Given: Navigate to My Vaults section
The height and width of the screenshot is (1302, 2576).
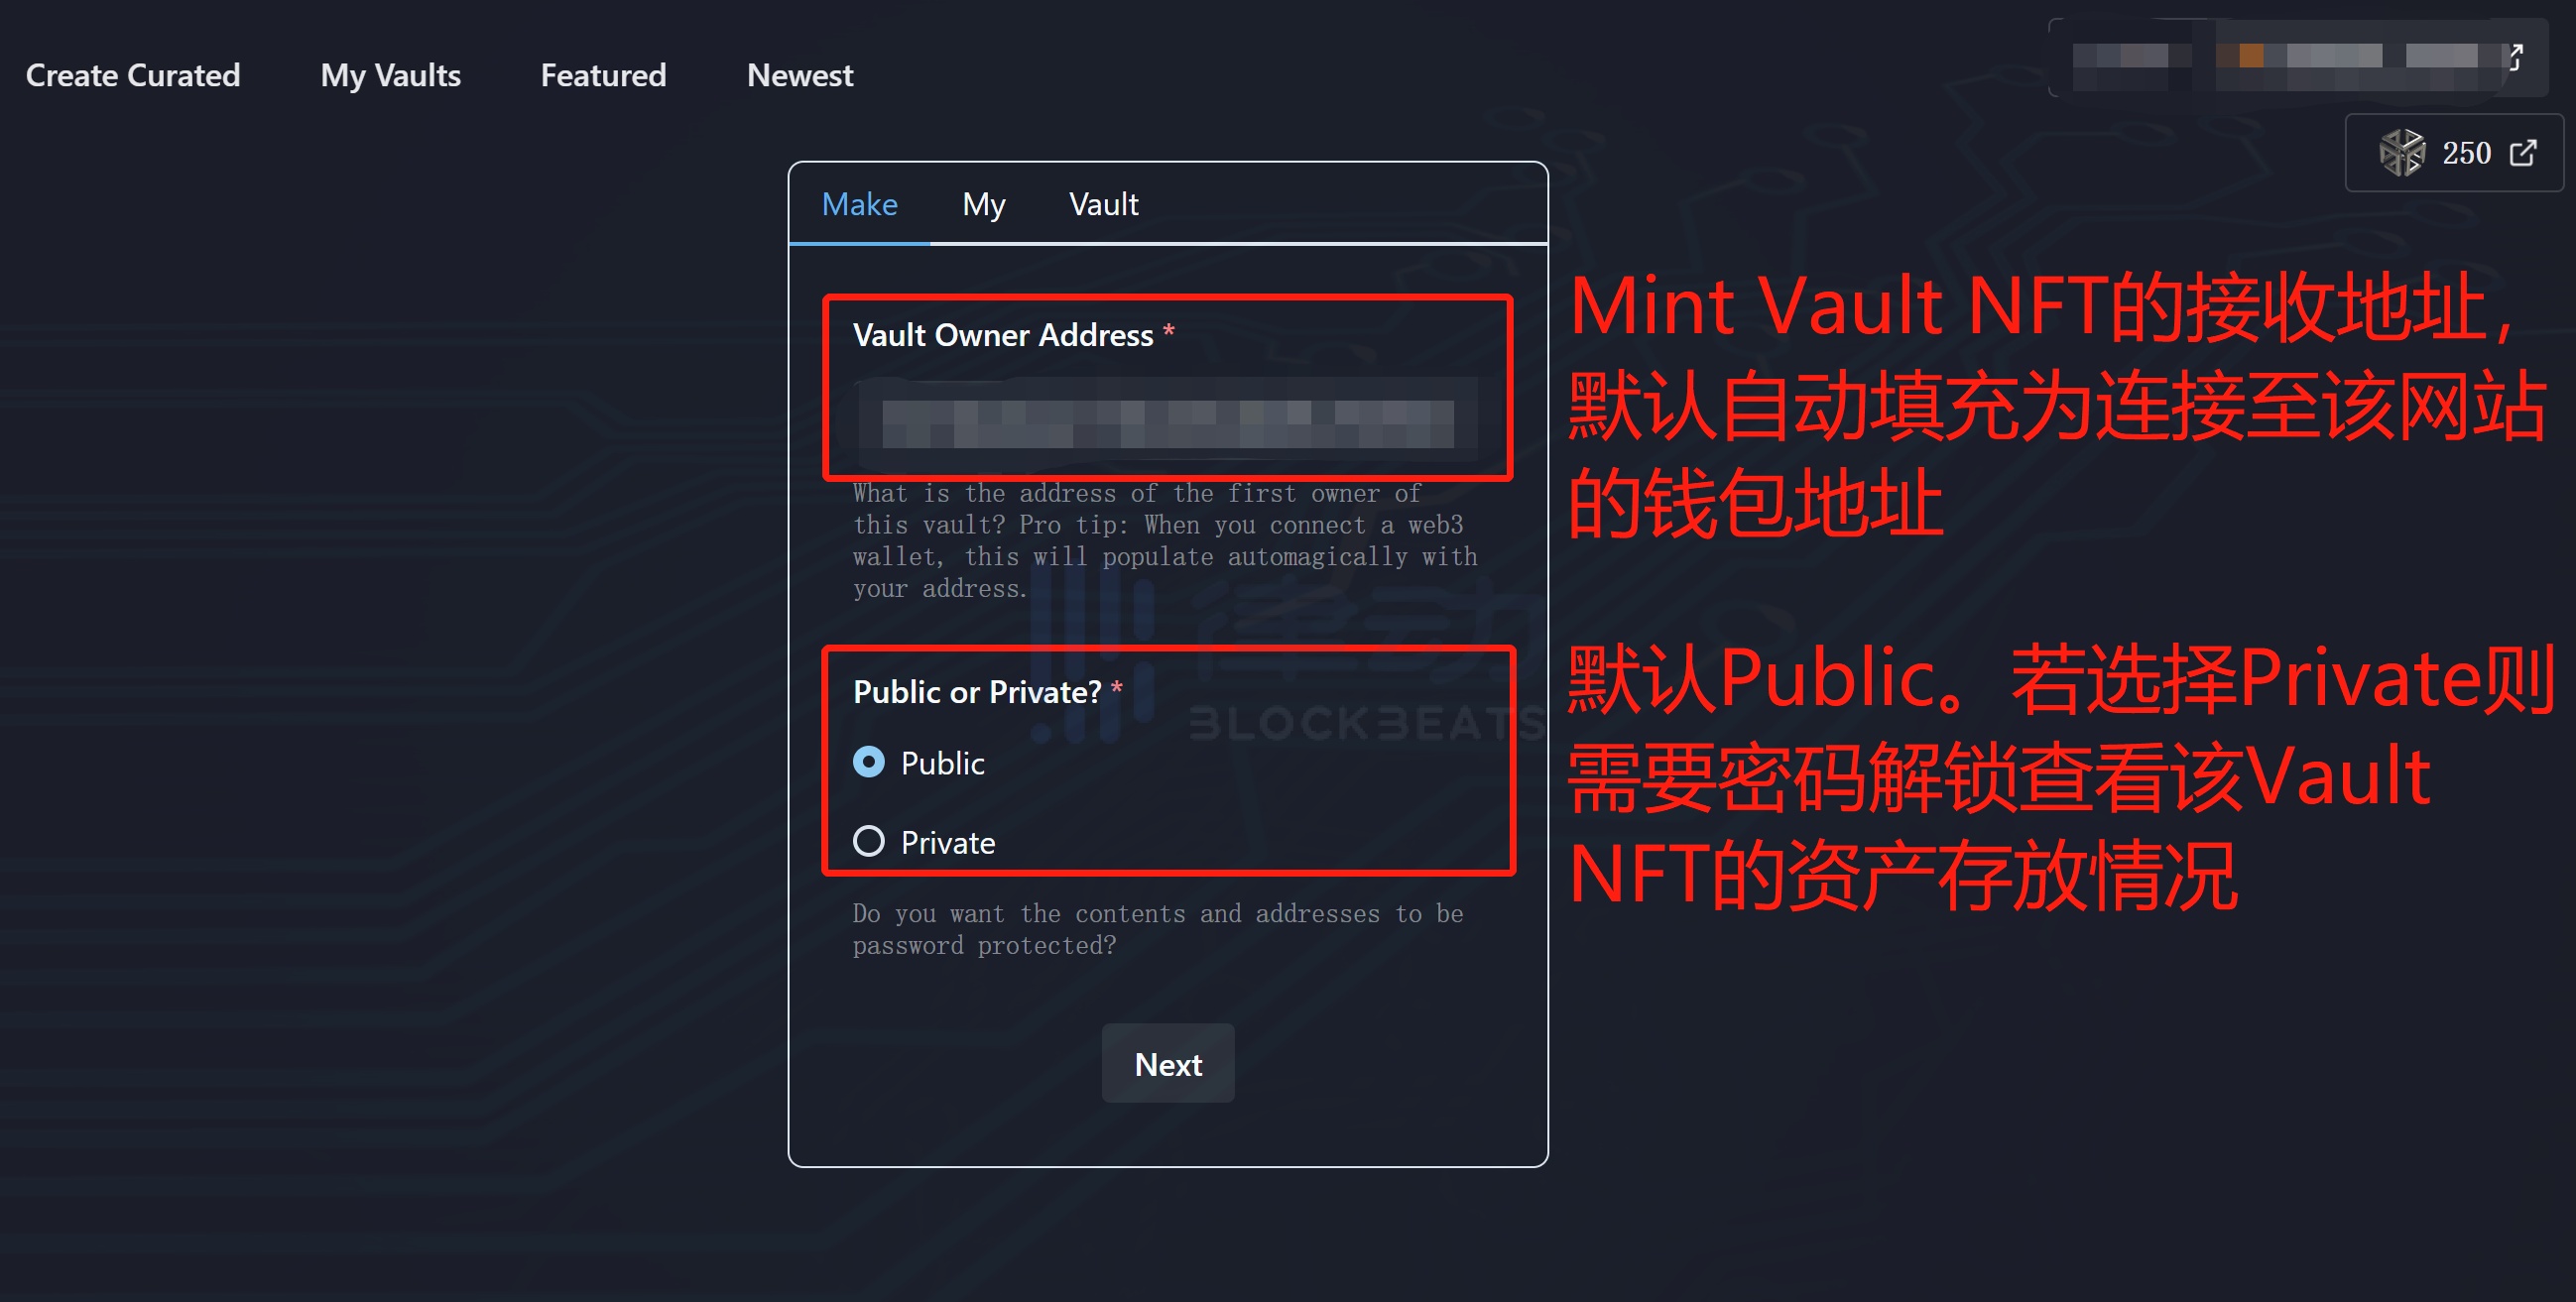Looking at the screenshot, I should (390, 74).
